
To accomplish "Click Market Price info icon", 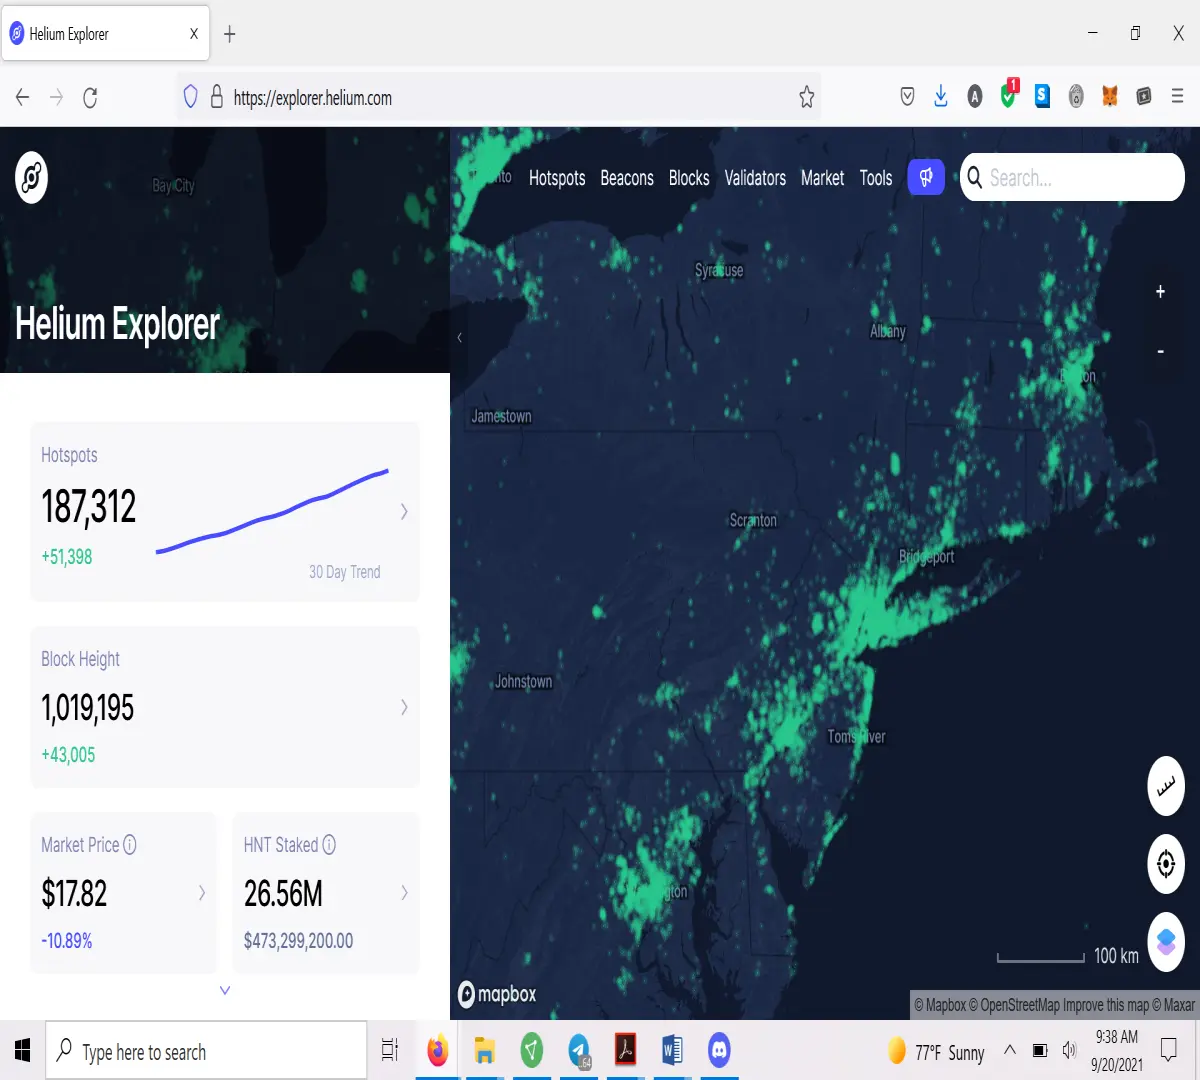I will [x=130, y=845].
